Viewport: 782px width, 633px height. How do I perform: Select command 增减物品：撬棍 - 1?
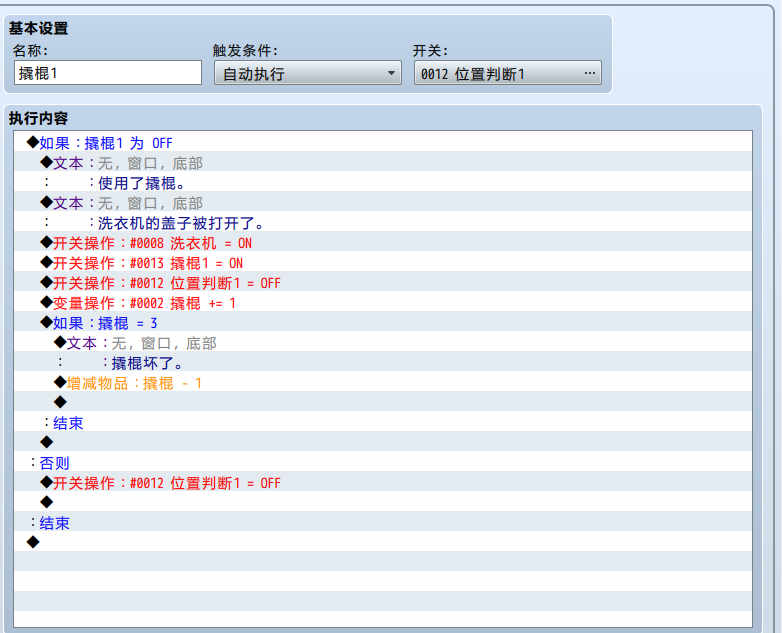pos(383,383)
